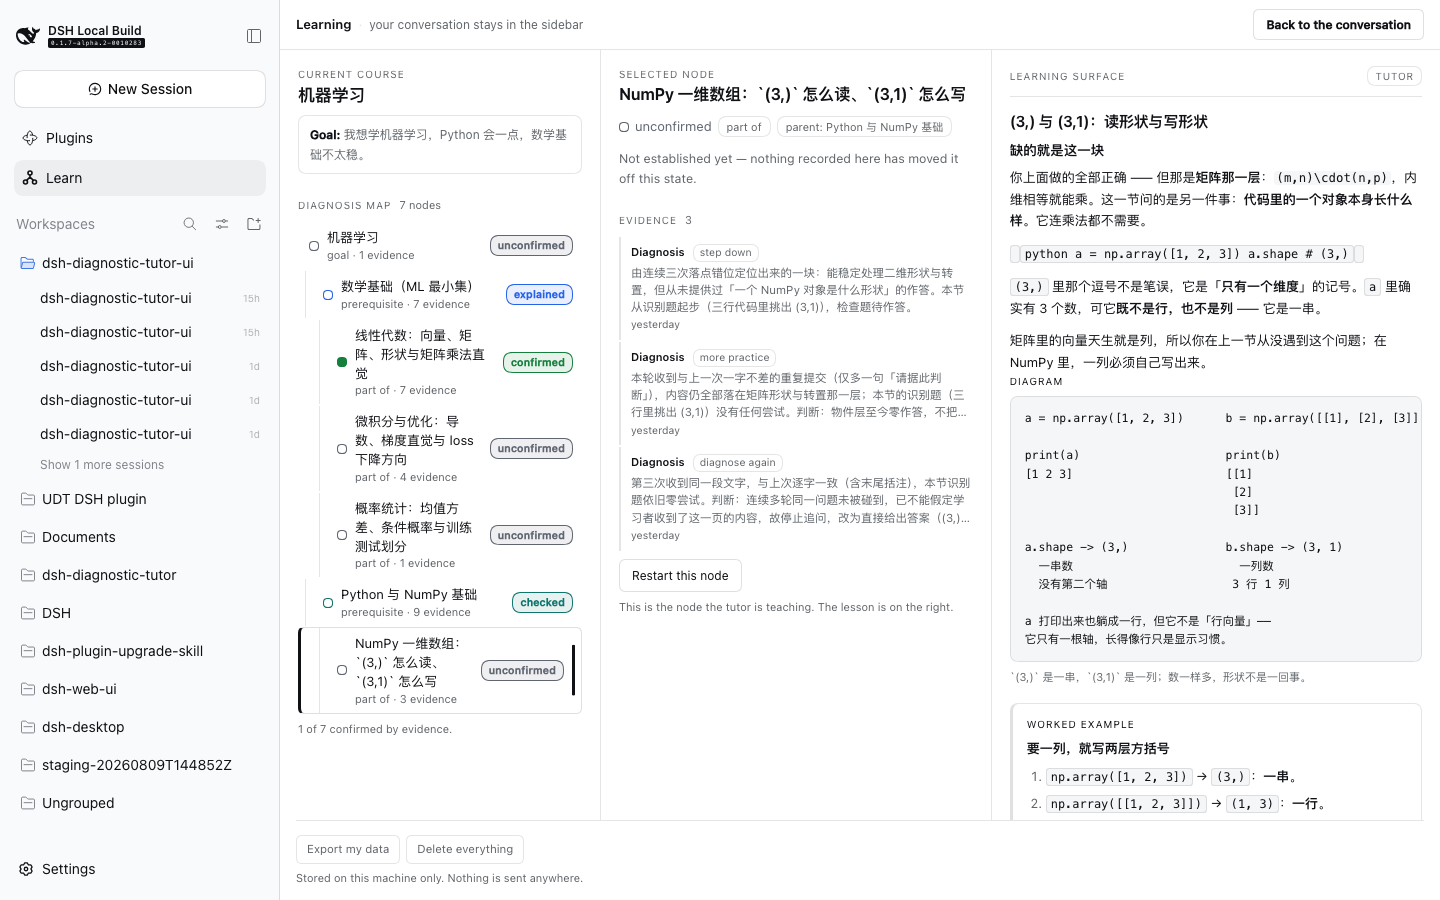The width and height of the screenshot is (1440, 900).
Task: Open the dsh-desktop folder icon
Action: pyautogui.click(x=28, y=727)
